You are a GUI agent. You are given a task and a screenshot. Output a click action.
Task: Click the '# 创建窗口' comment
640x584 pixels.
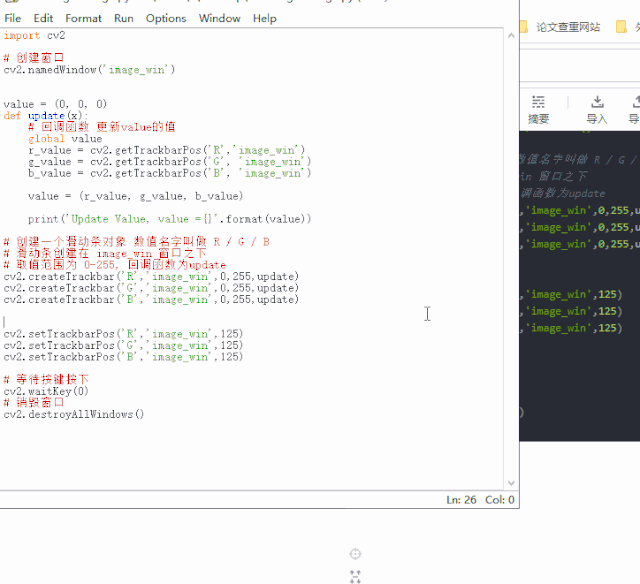[x=34, y=58]
